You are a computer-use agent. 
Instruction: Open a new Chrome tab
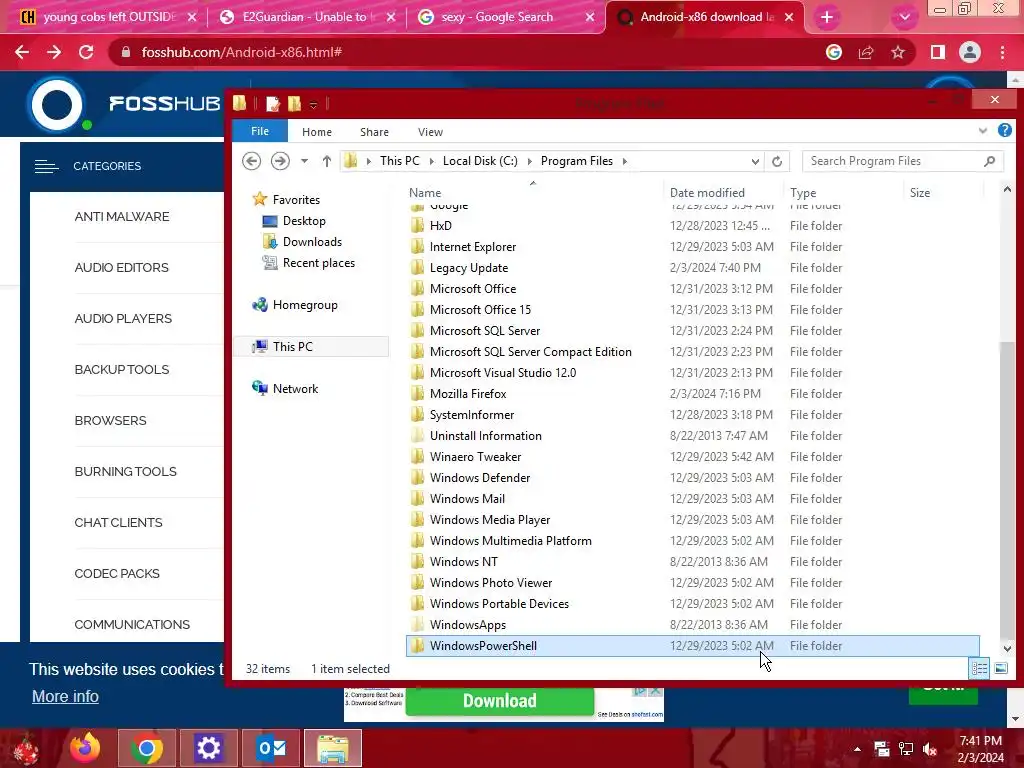click(x=827, y=17)
